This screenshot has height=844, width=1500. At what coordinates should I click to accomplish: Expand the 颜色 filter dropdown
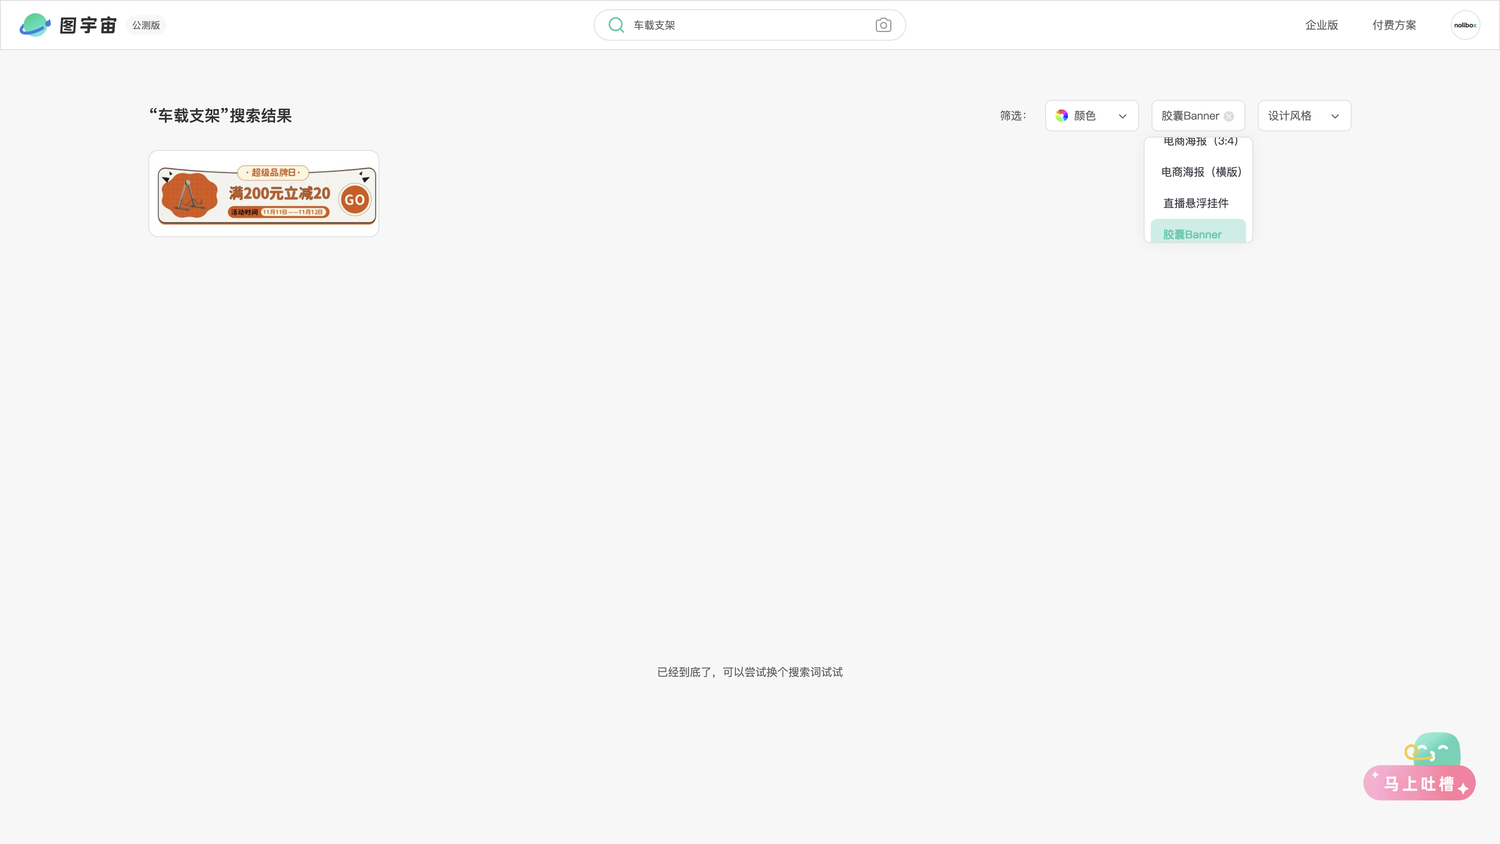point(1092,116)
